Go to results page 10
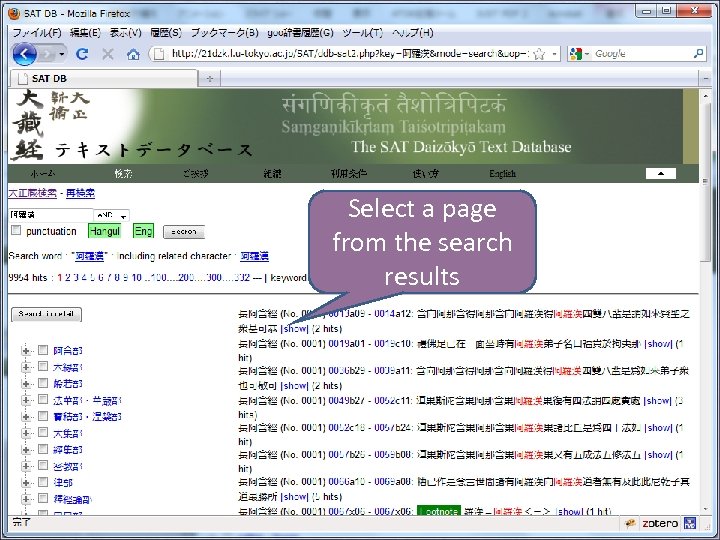Viewport: 720px width, 540px height. (136, 277)
